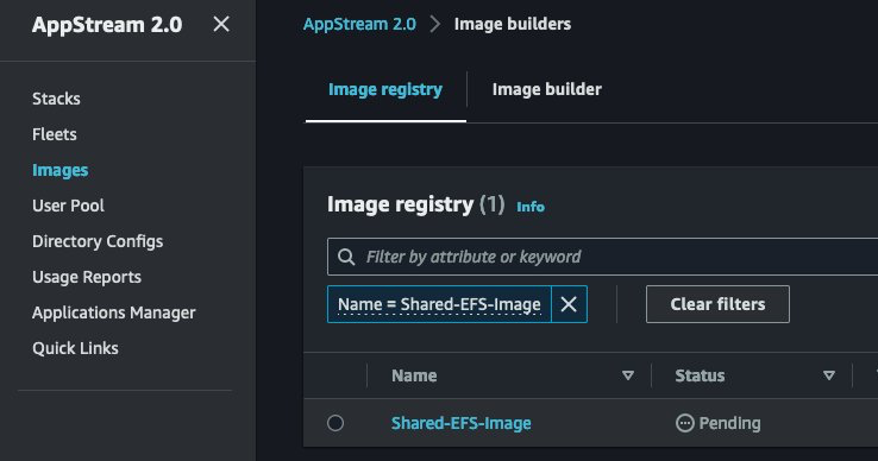Open Applications Manager in the sidebar
This screenshot has height=462, width=879.
tap(114, 312)
